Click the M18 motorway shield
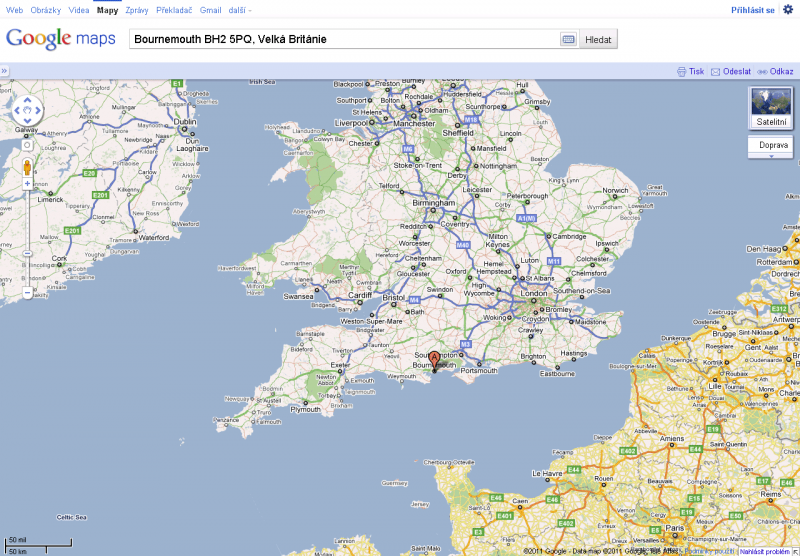800x556 pixels. (471, 120)
